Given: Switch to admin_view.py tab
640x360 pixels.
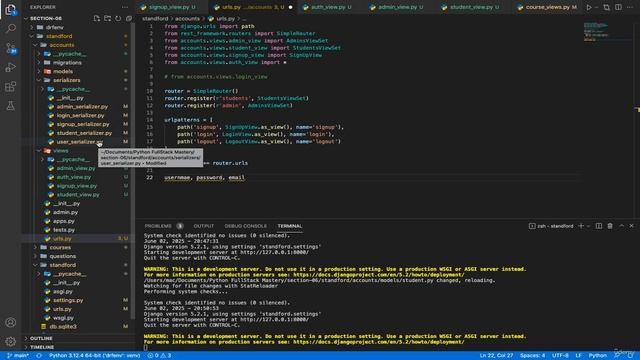Looking at the screenshot, I should tap(398, 7).
